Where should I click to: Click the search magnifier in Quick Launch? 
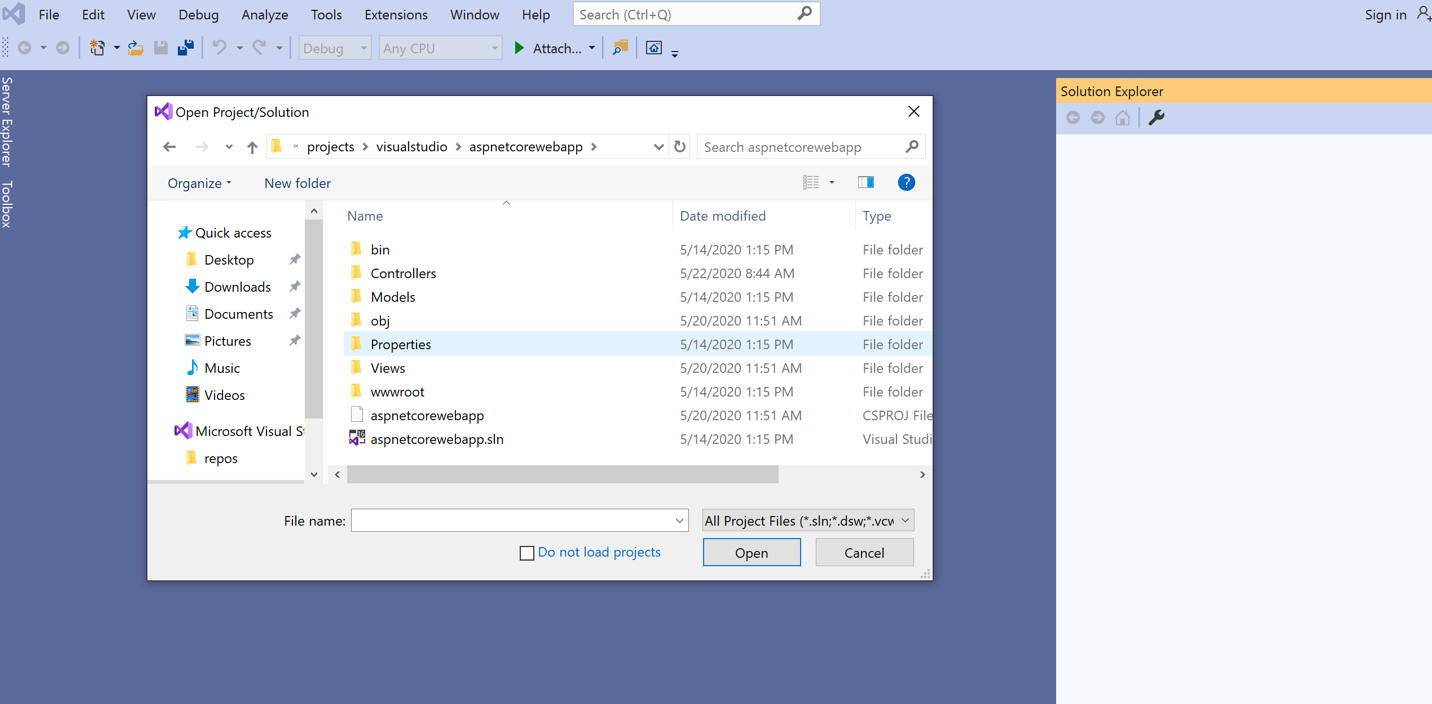click(805, 14)
